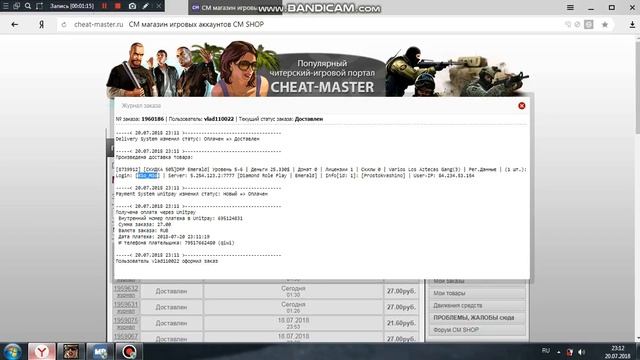Screen dimensions: 640x360
Task: Open the Yandex browser hamburger menu
Action: 570,7
